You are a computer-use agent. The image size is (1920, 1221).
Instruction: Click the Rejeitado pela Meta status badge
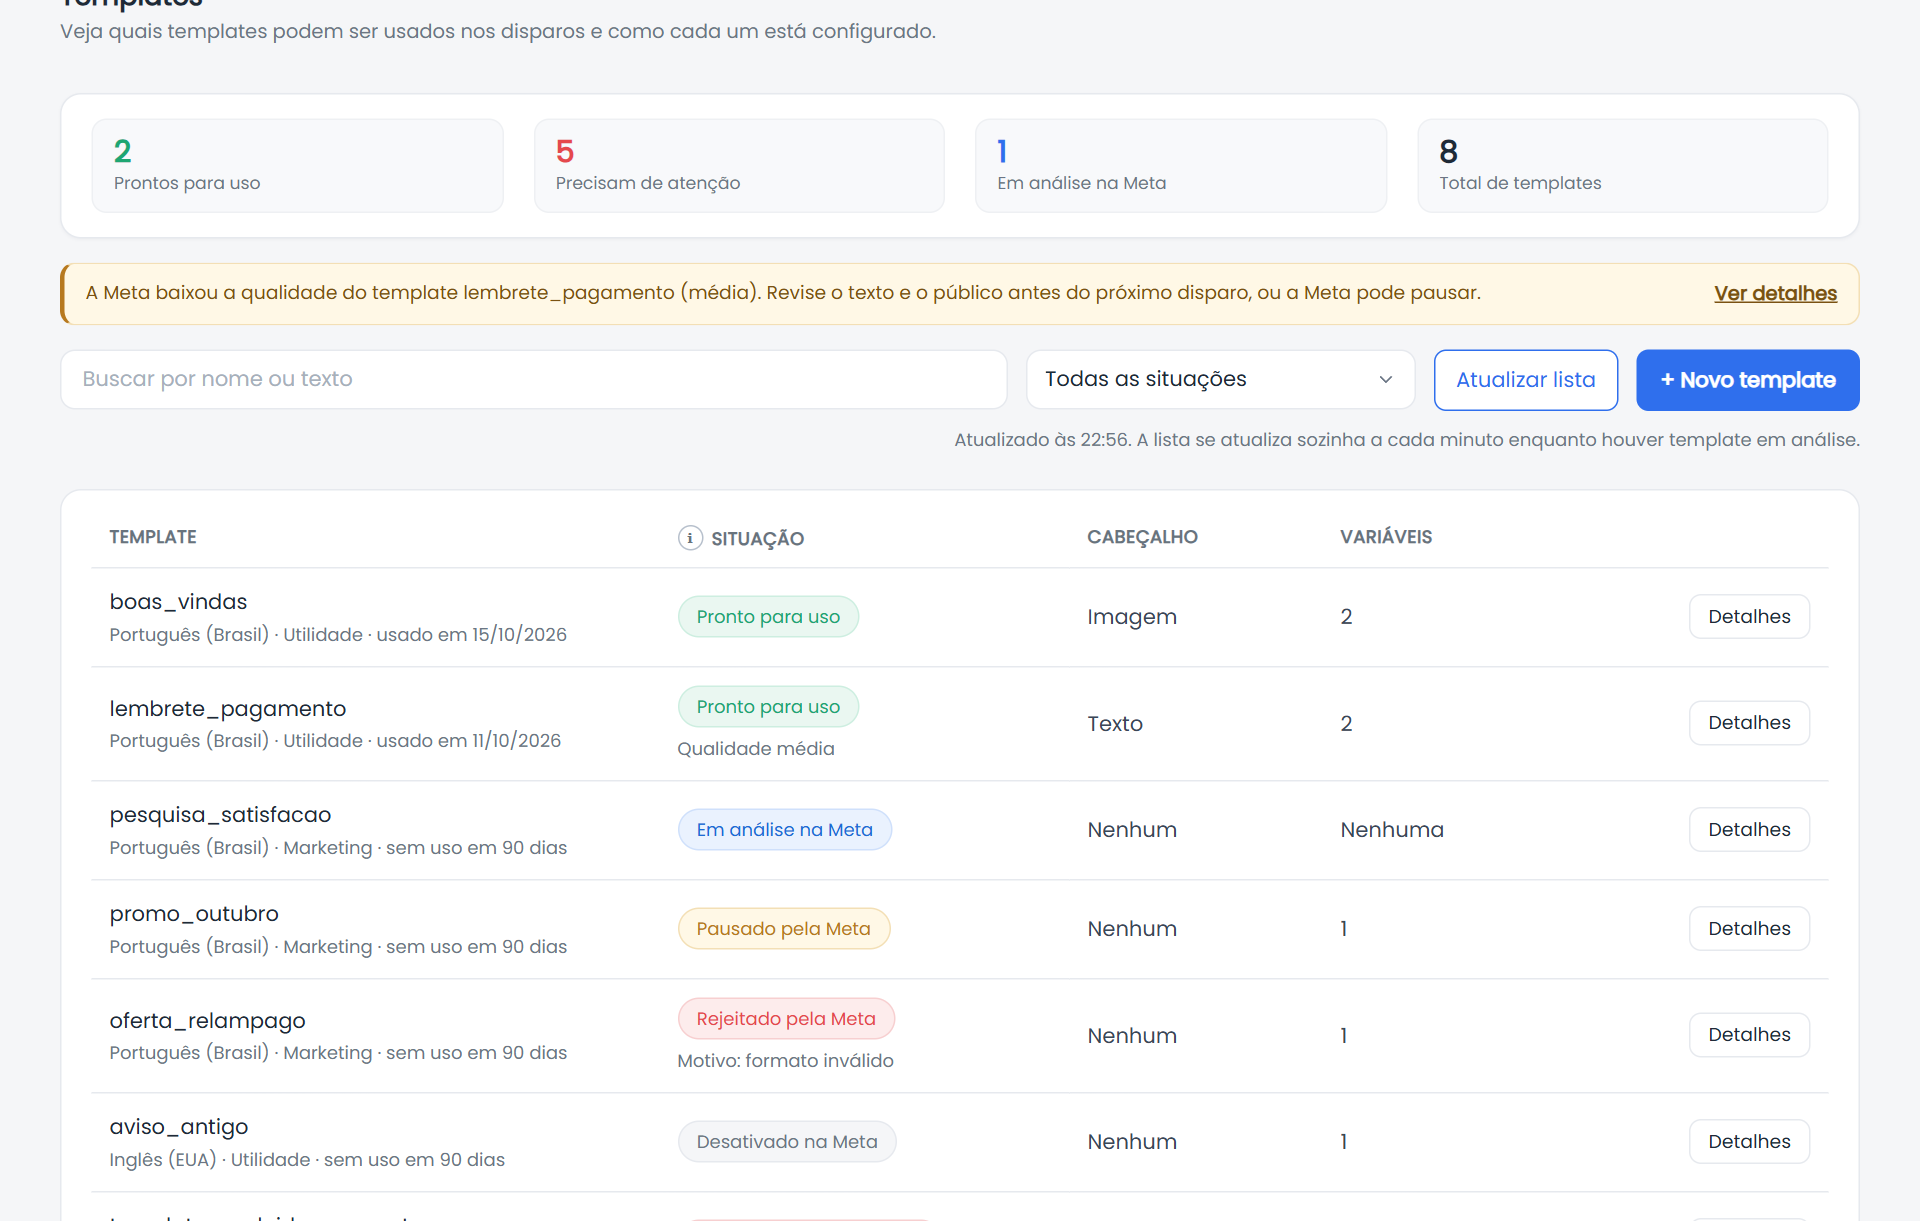coord(786,1018)
